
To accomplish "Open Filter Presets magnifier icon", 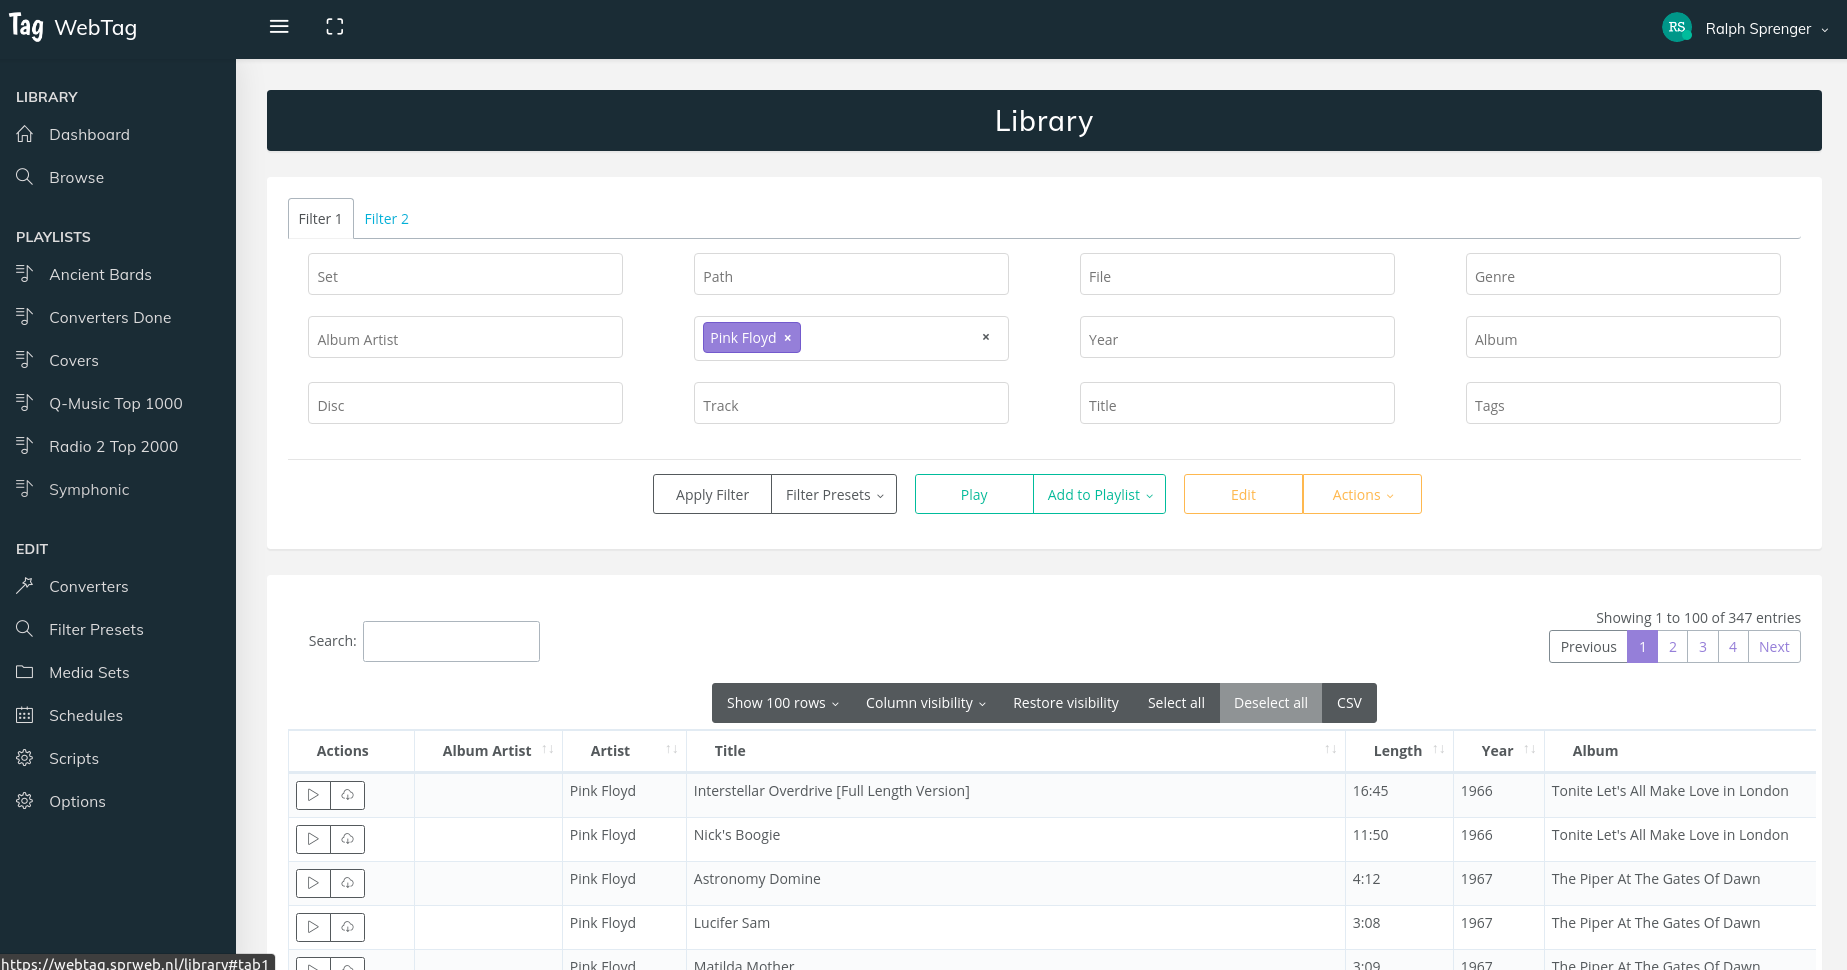I will (25, 629).
